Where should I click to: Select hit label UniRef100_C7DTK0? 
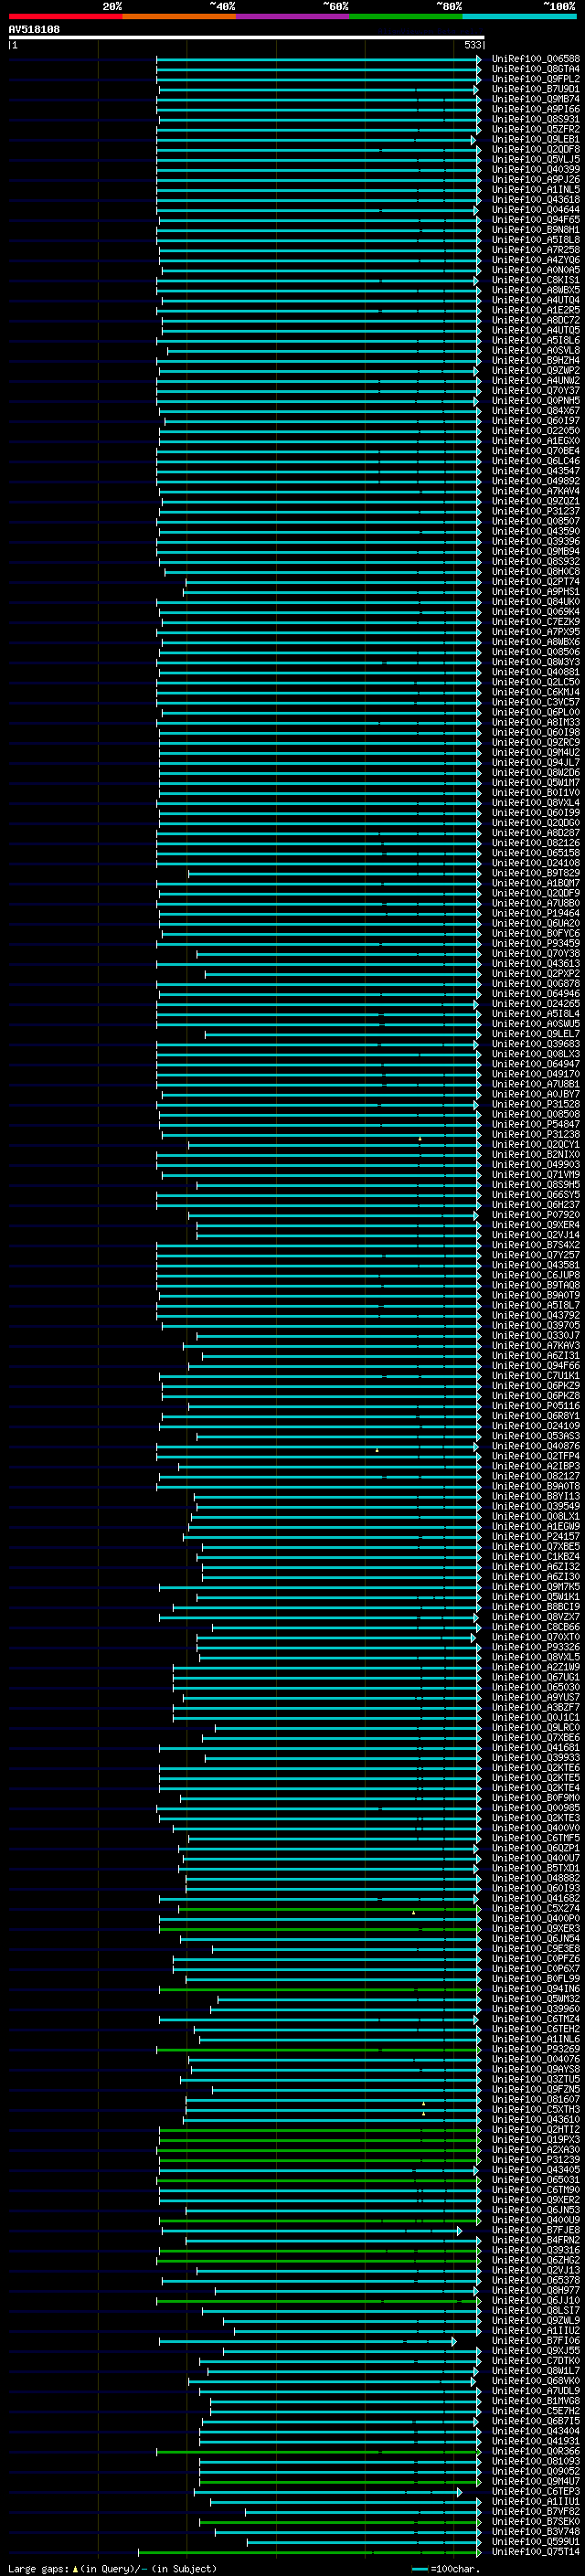pyautogui.click(x=536, y=2361)
